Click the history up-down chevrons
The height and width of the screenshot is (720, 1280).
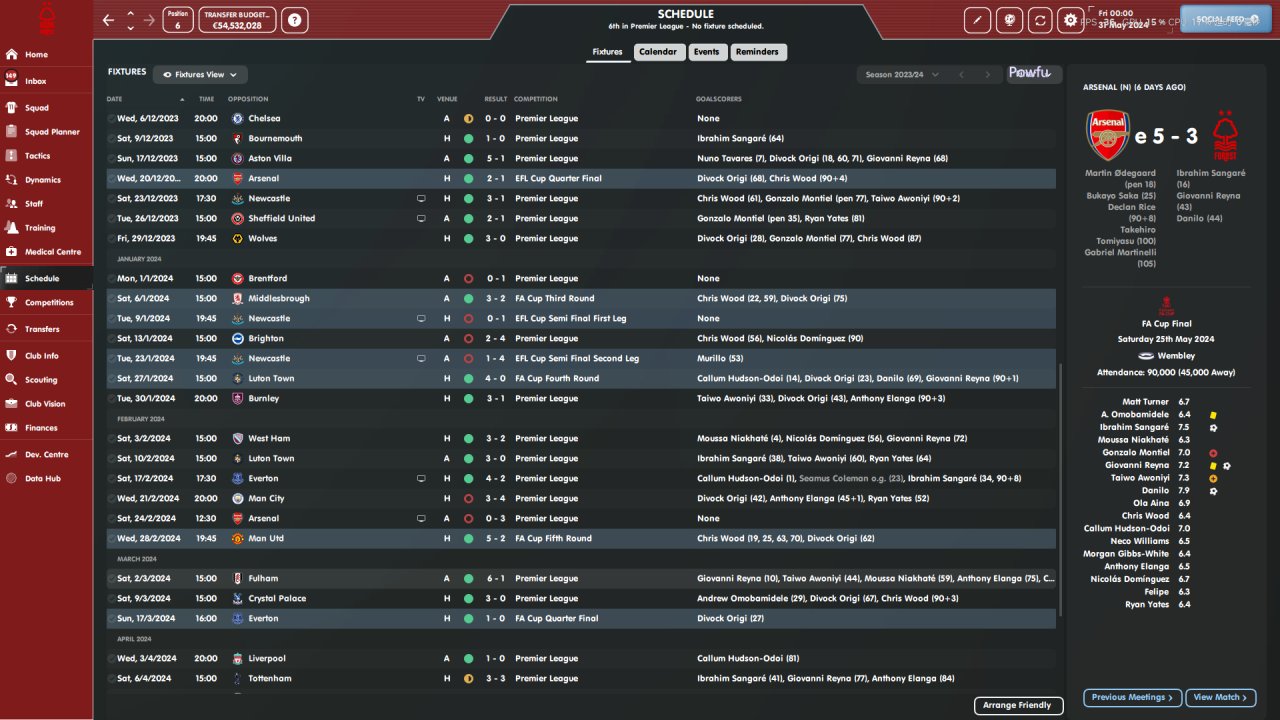(130, 19)
